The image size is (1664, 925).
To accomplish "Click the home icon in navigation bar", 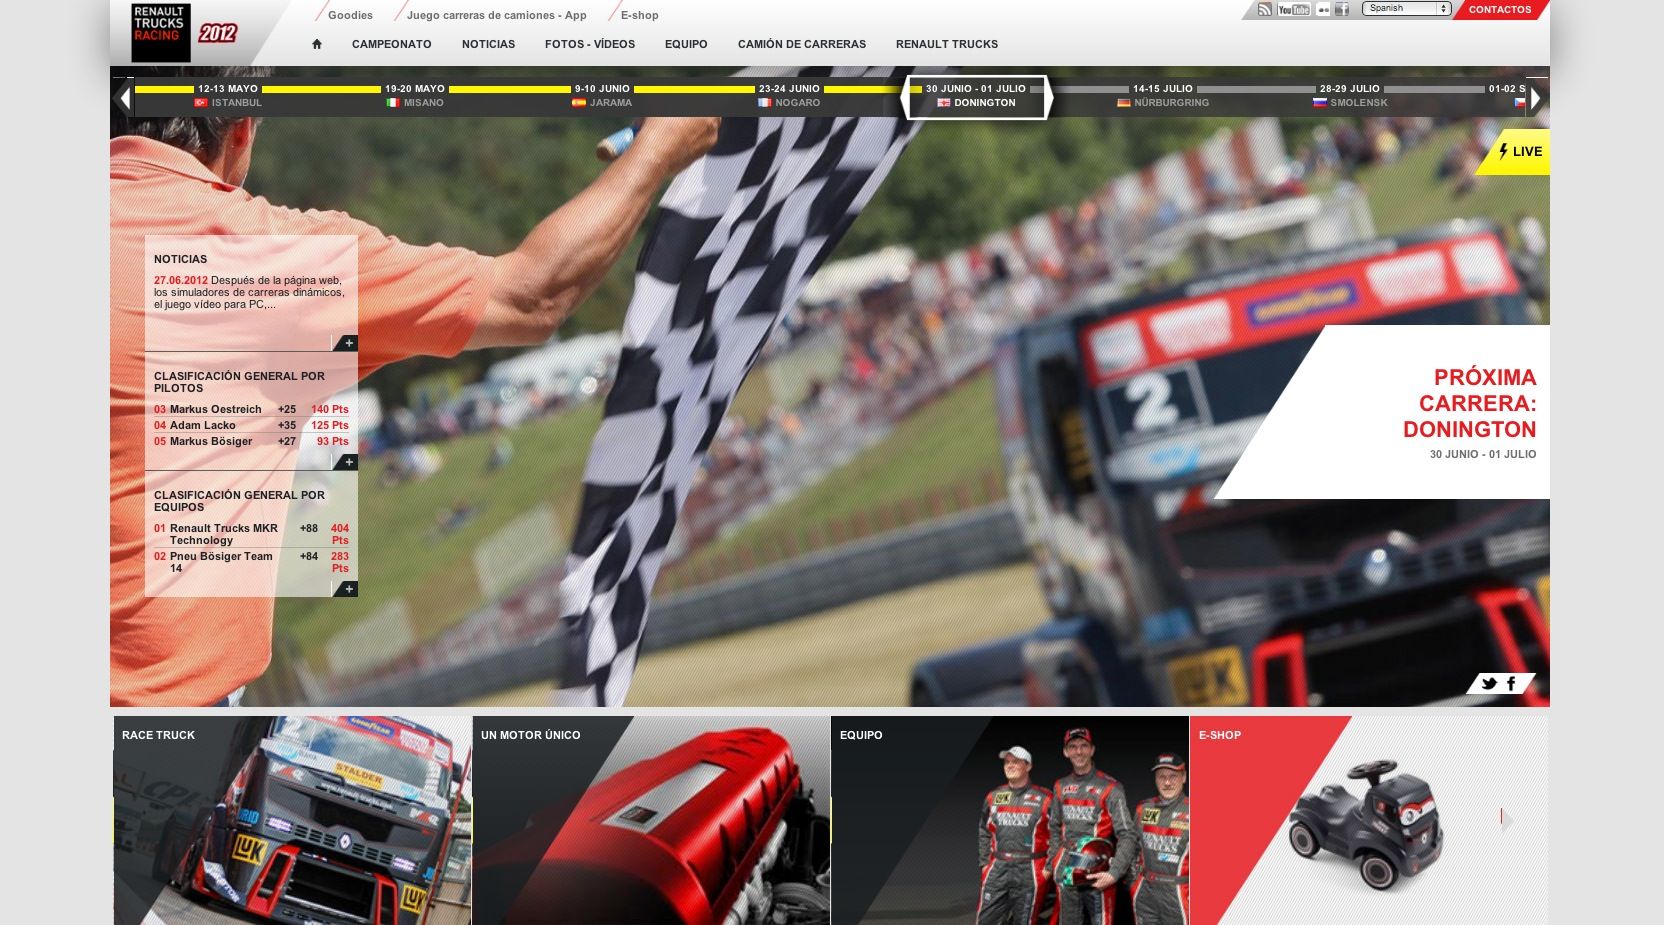I will coord(317,44).
